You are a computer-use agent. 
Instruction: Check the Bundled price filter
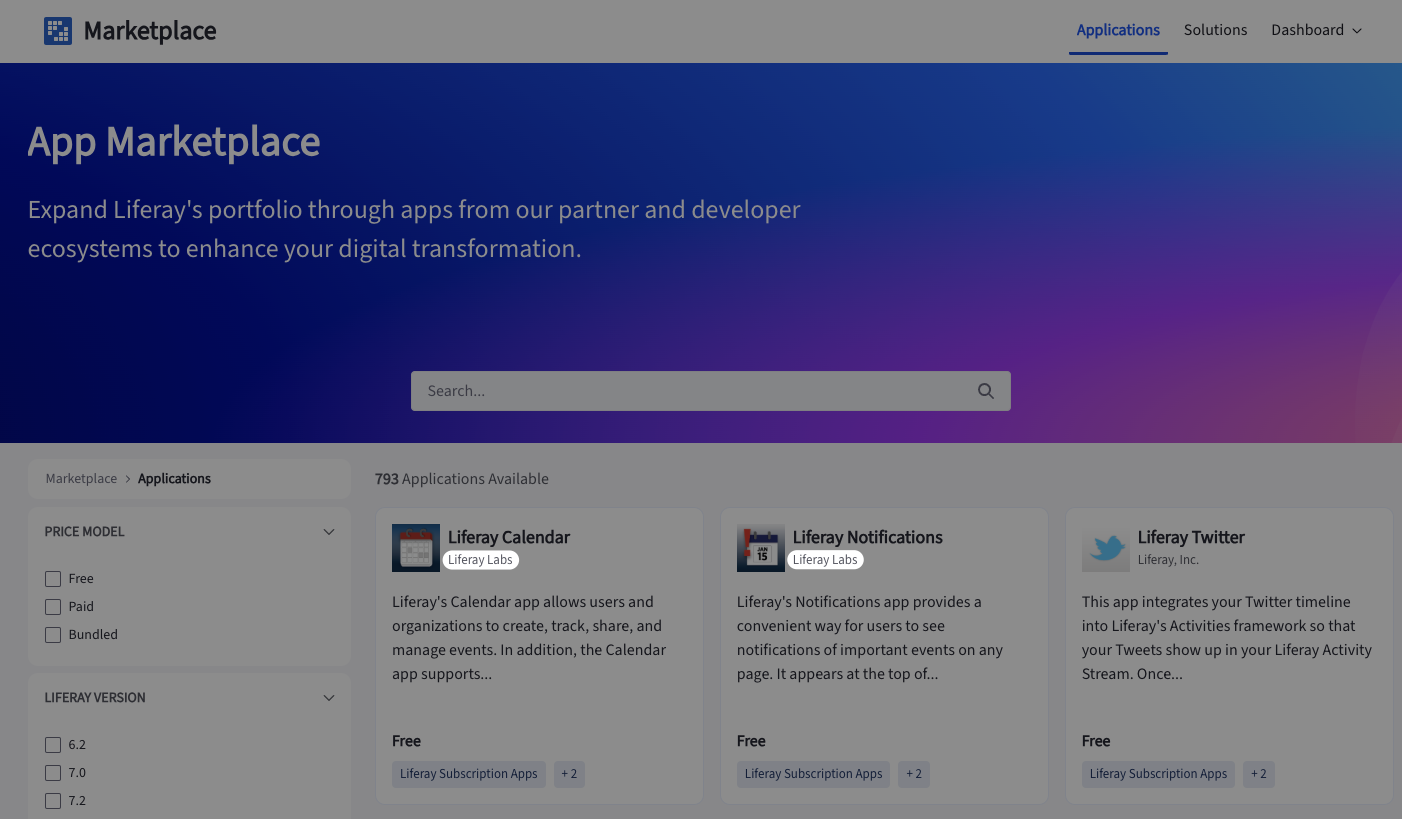(53, 635)
